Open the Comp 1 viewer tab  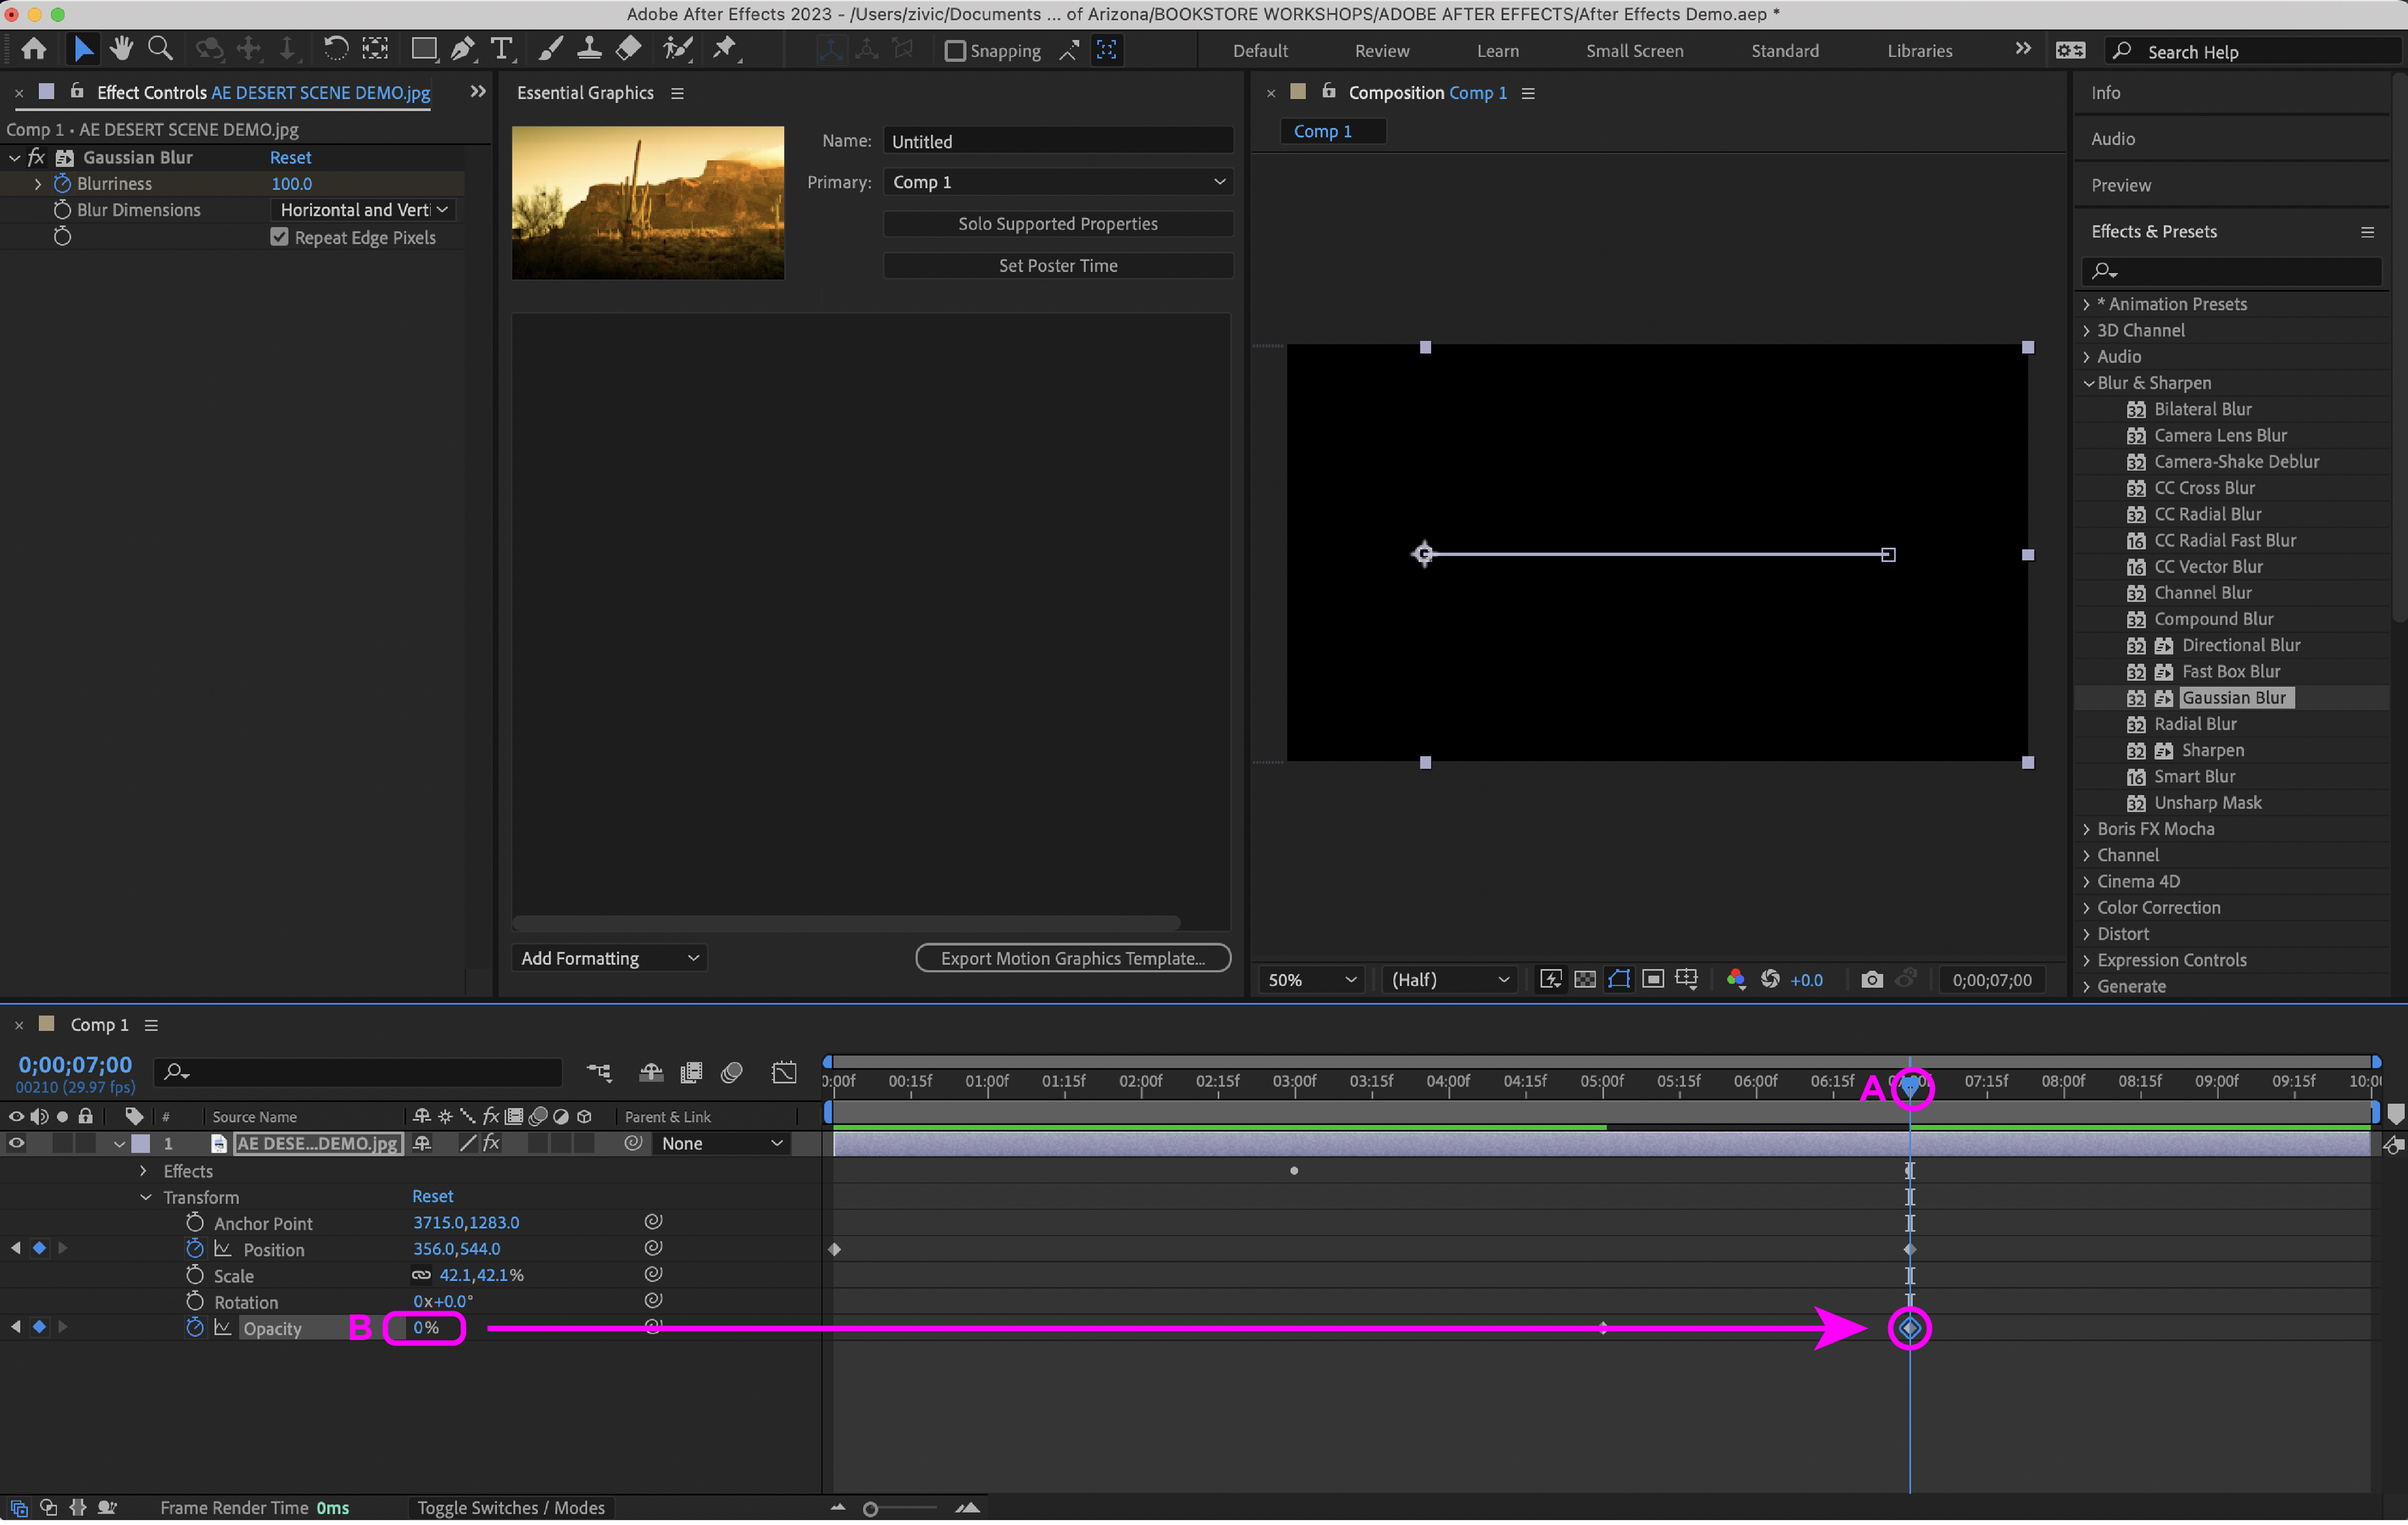coord(1322,131)
